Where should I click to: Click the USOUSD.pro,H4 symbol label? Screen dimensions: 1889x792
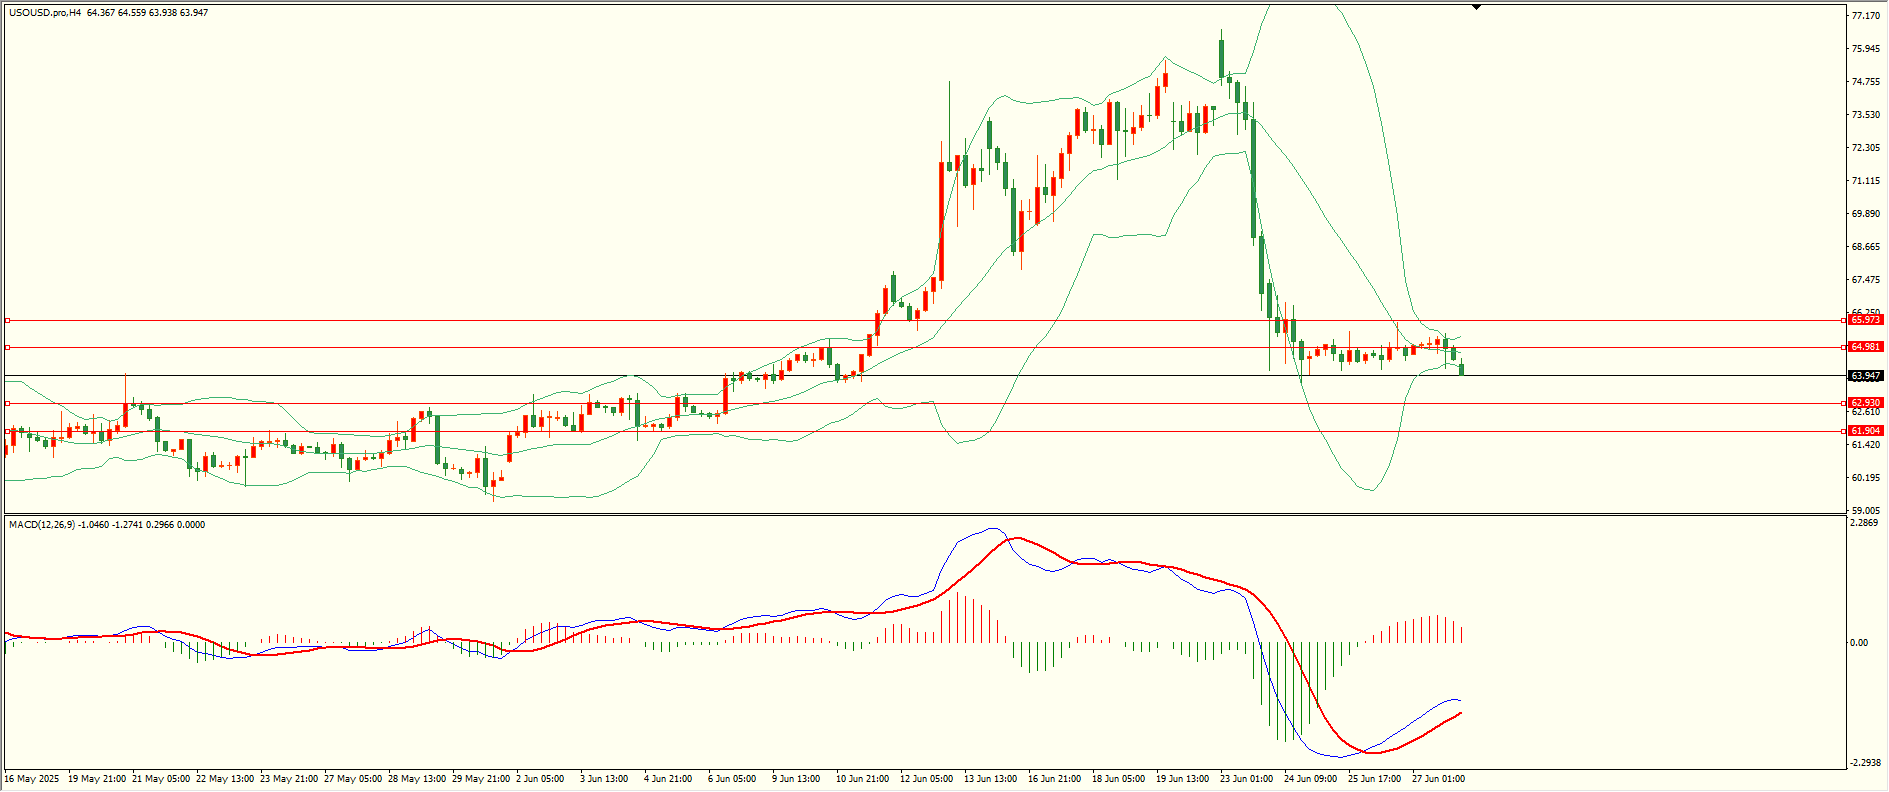click(45, 13)
